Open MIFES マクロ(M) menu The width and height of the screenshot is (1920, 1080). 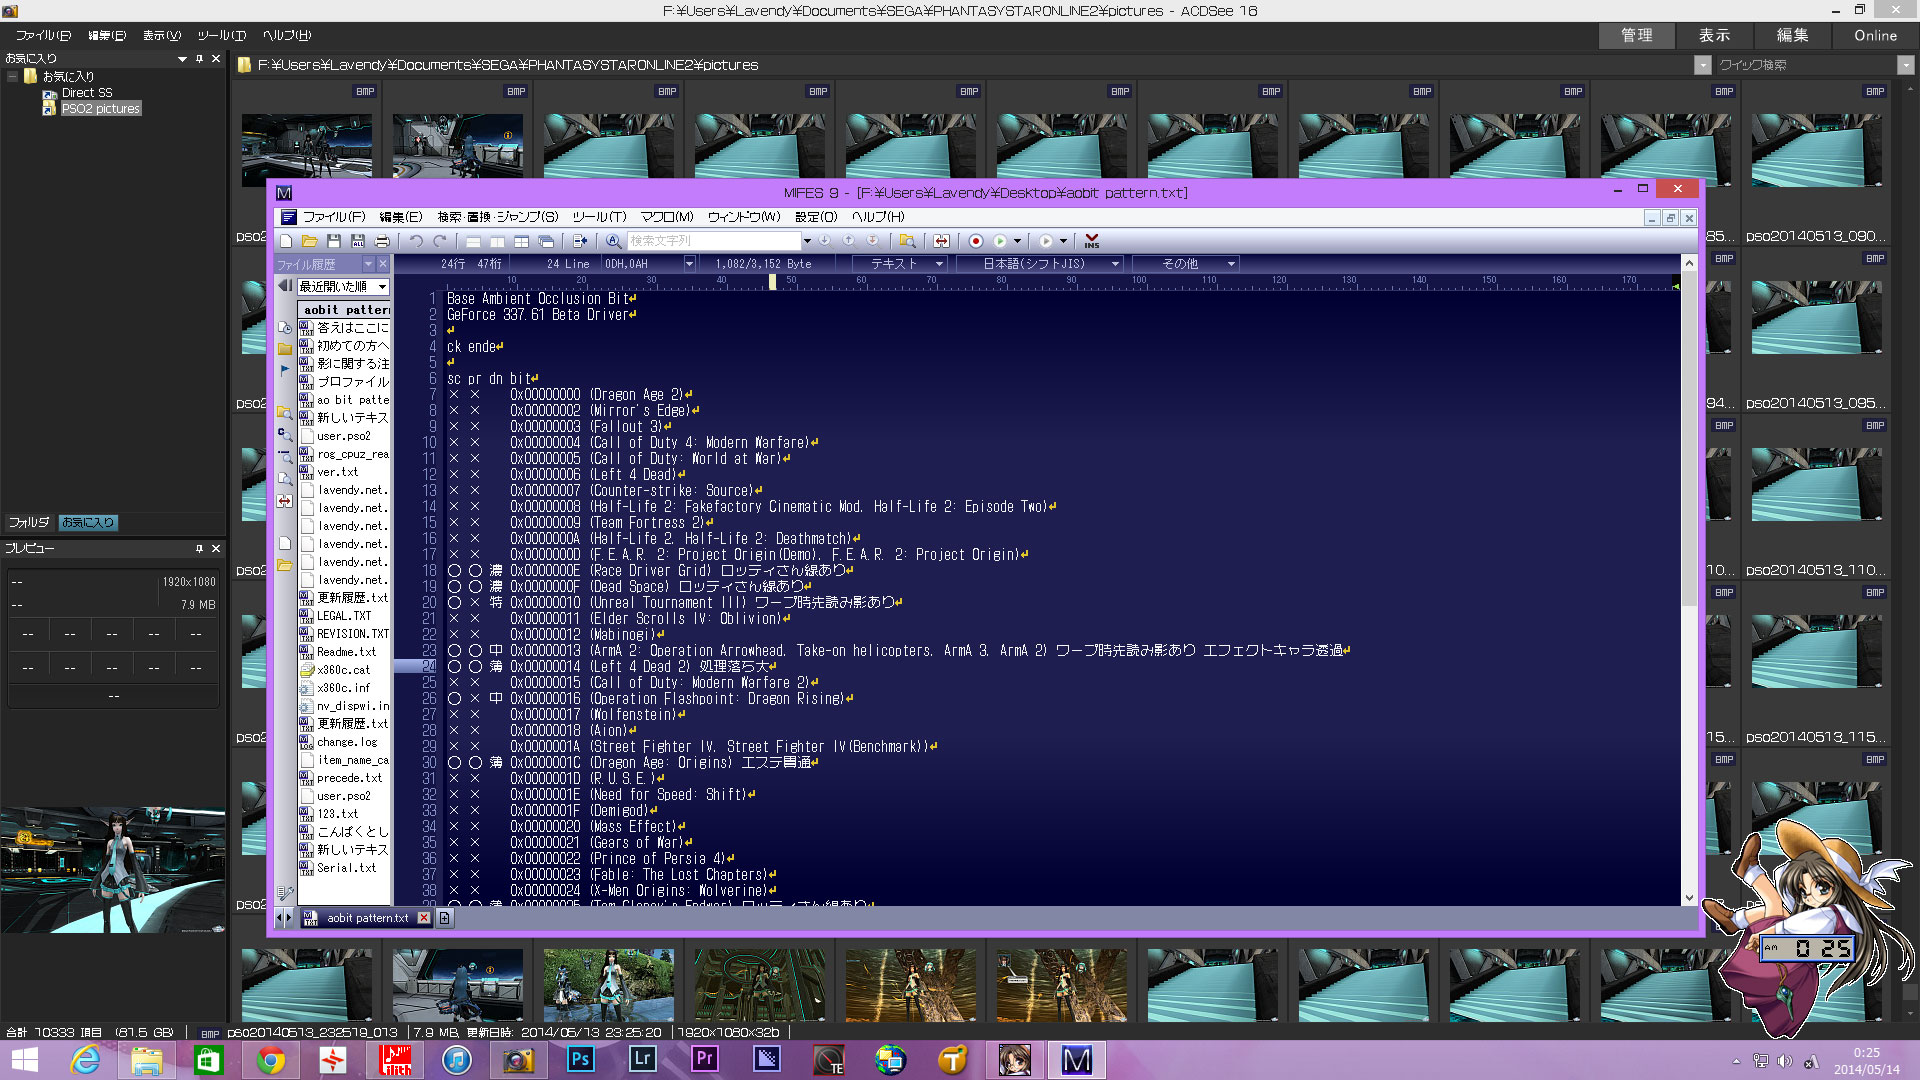[x=667, y=217]
